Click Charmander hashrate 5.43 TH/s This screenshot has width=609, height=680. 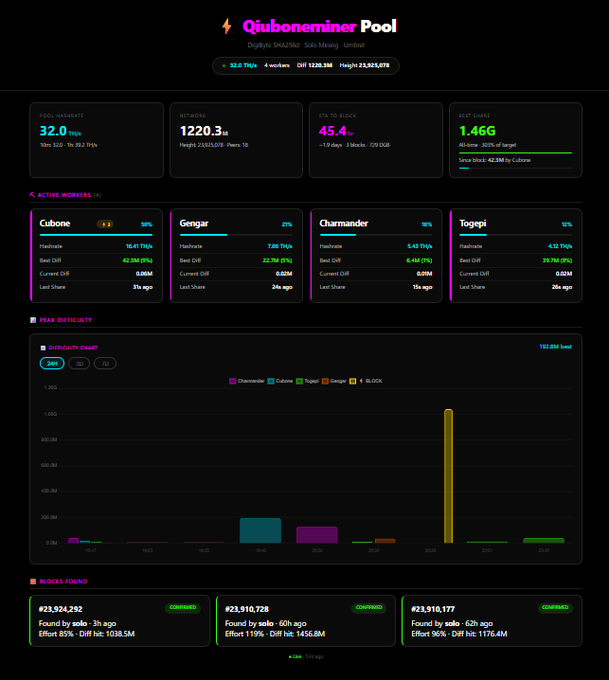(x=419, y=246)
